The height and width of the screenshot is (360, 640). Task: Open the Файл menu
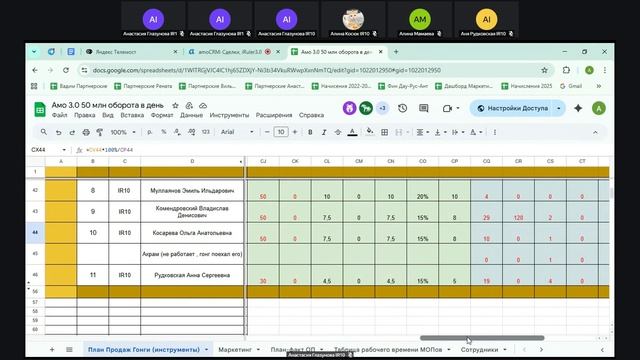point(60,115)
